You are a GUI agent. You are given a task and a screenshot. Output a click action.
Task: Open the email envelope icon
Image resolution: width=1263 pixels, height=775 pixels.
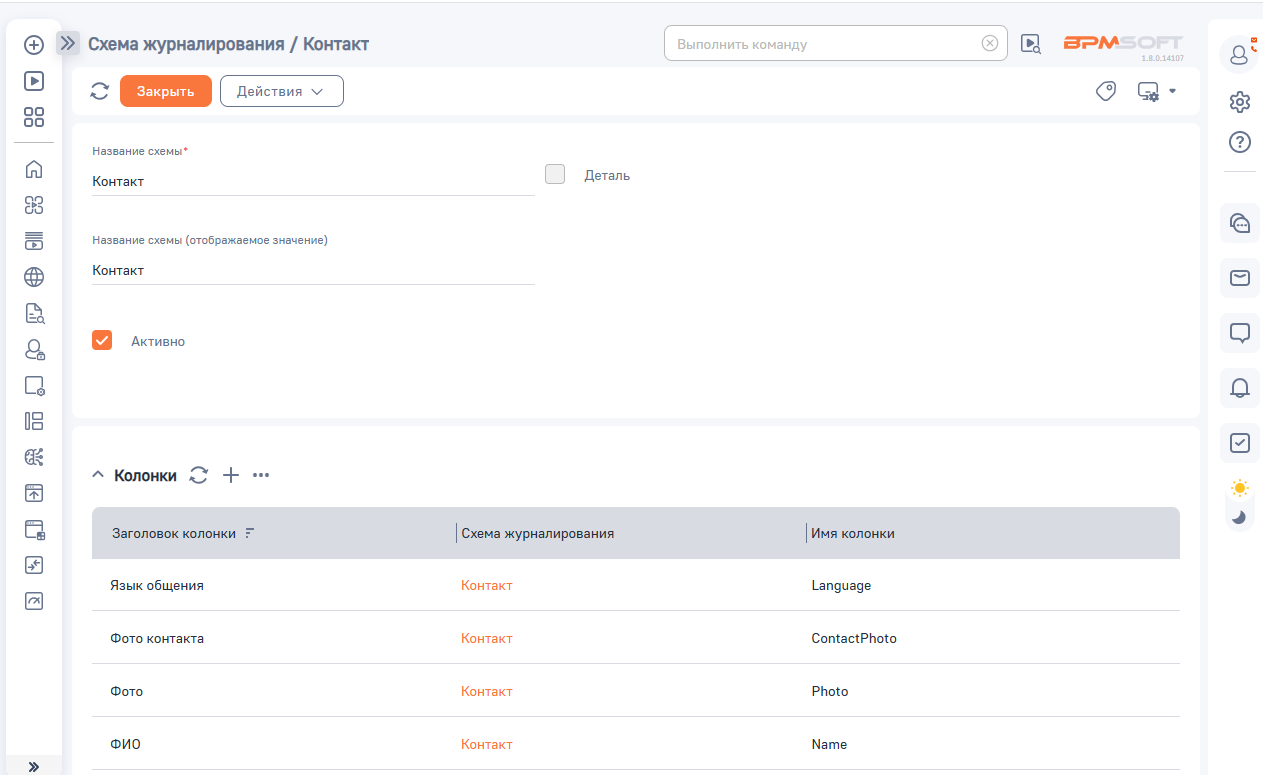click(x=1239, y=278)
